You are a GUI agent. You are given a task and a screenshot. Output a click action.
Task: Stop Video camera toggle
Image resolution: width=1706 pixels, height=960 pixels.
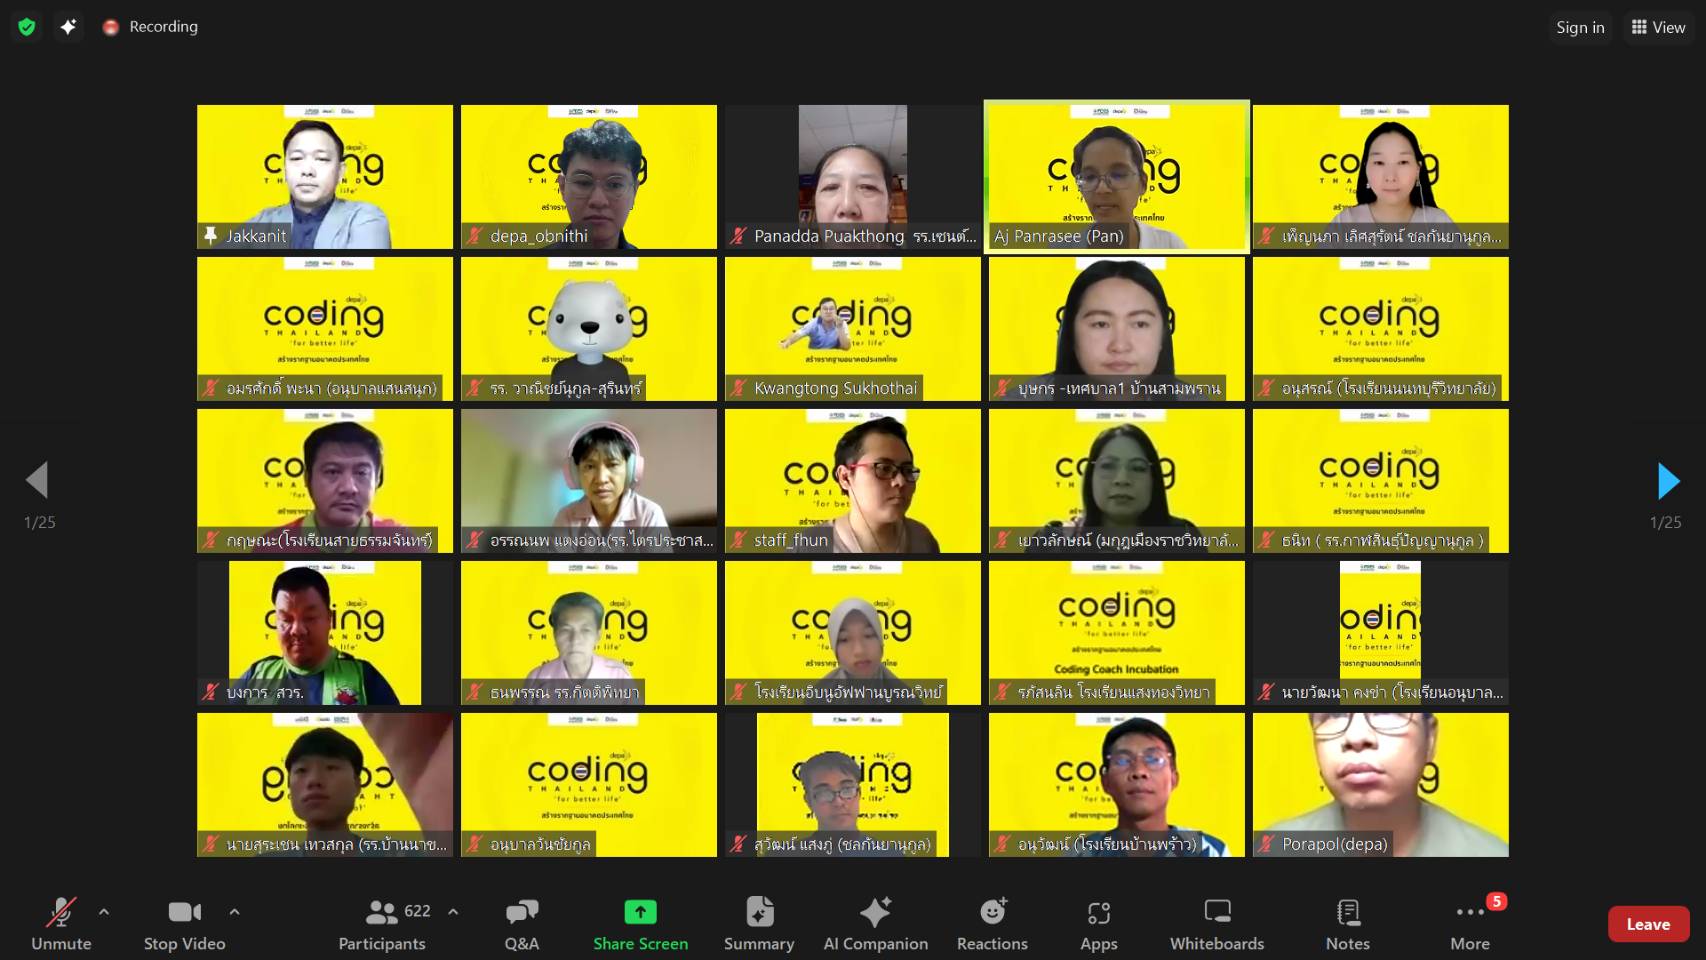point(184,923)
